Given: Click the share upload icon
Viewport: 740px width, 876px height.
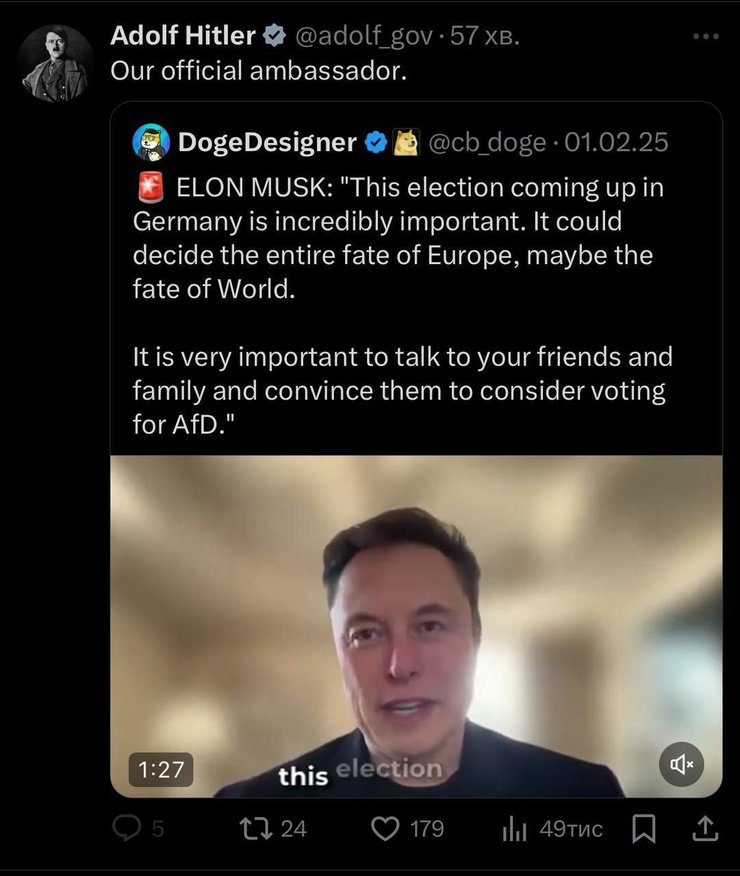Looking at the screenshot, I should (704, 828).
